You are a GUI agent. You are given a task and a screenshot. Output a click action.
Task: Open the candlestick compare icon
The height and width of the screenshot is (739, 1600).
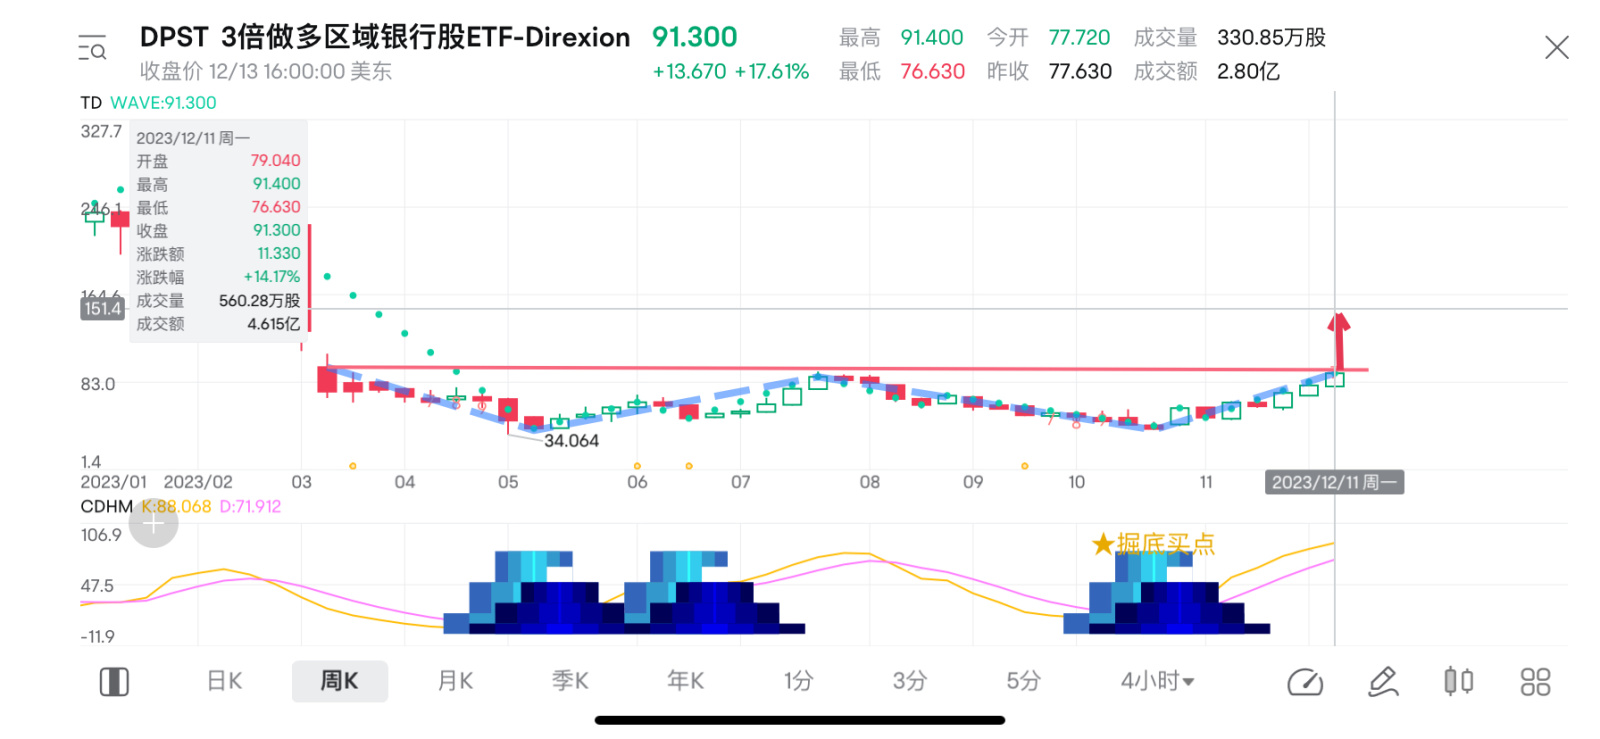[x=1459, y=682]
